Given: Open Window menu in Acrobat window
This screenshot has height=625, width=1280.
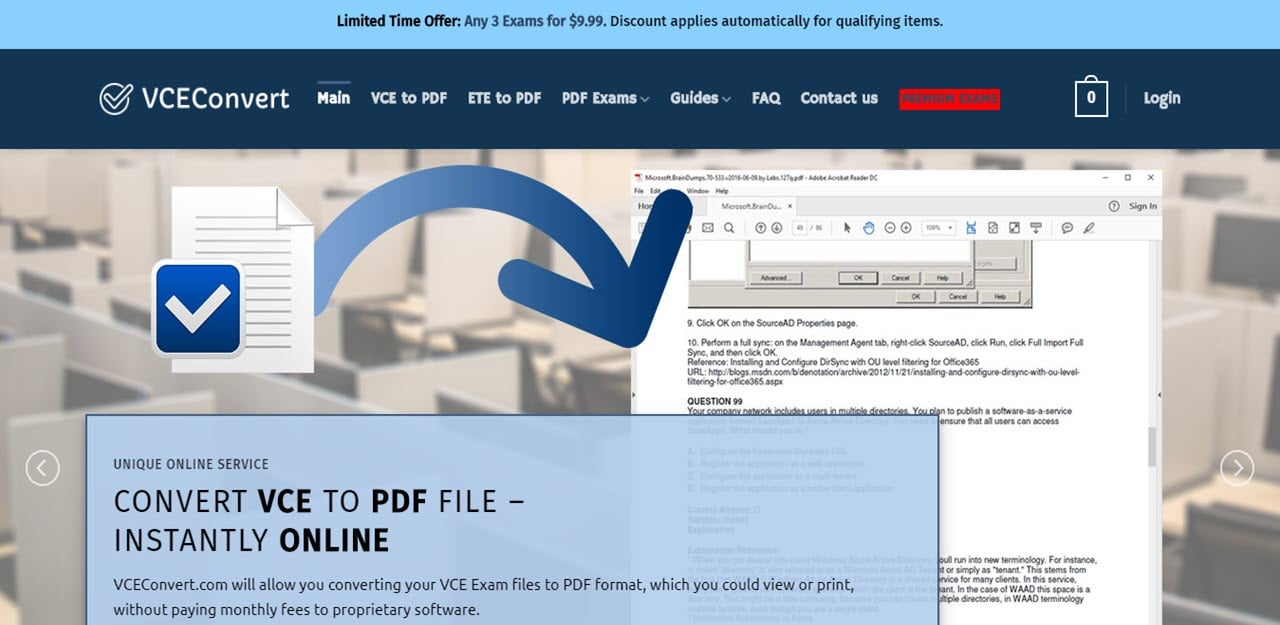Looking at the screenshot, I should (x=698, y=191).
